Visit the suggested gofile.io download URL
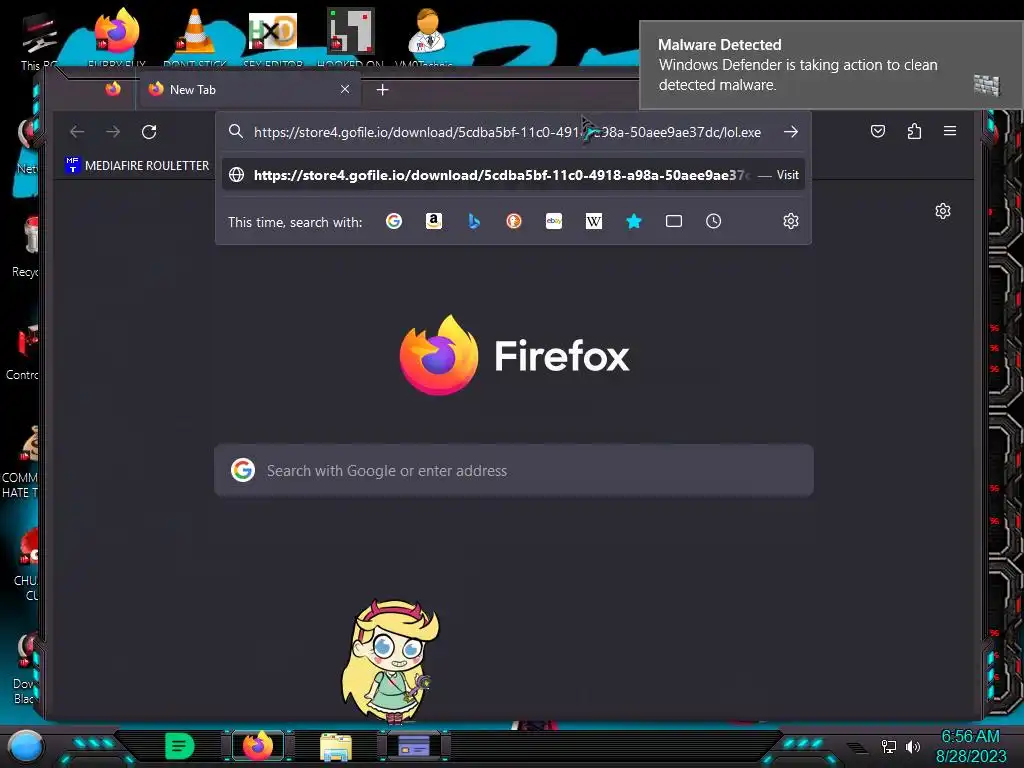This screenshot has width=1024, height=768. click(x=513, y=175)
